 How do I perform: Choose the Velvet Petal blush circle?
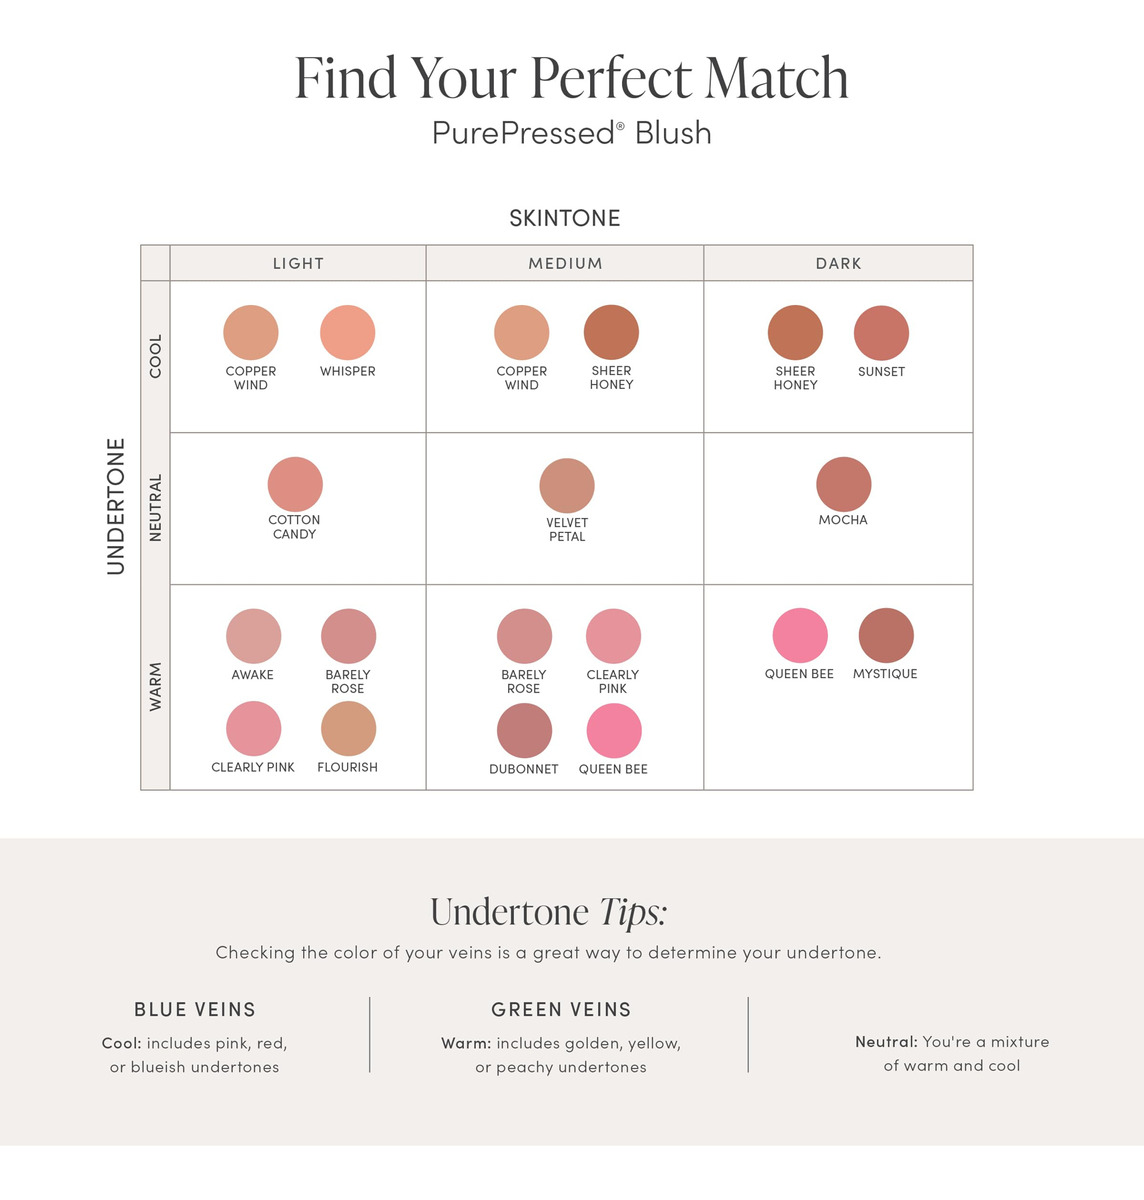(567, 486)
